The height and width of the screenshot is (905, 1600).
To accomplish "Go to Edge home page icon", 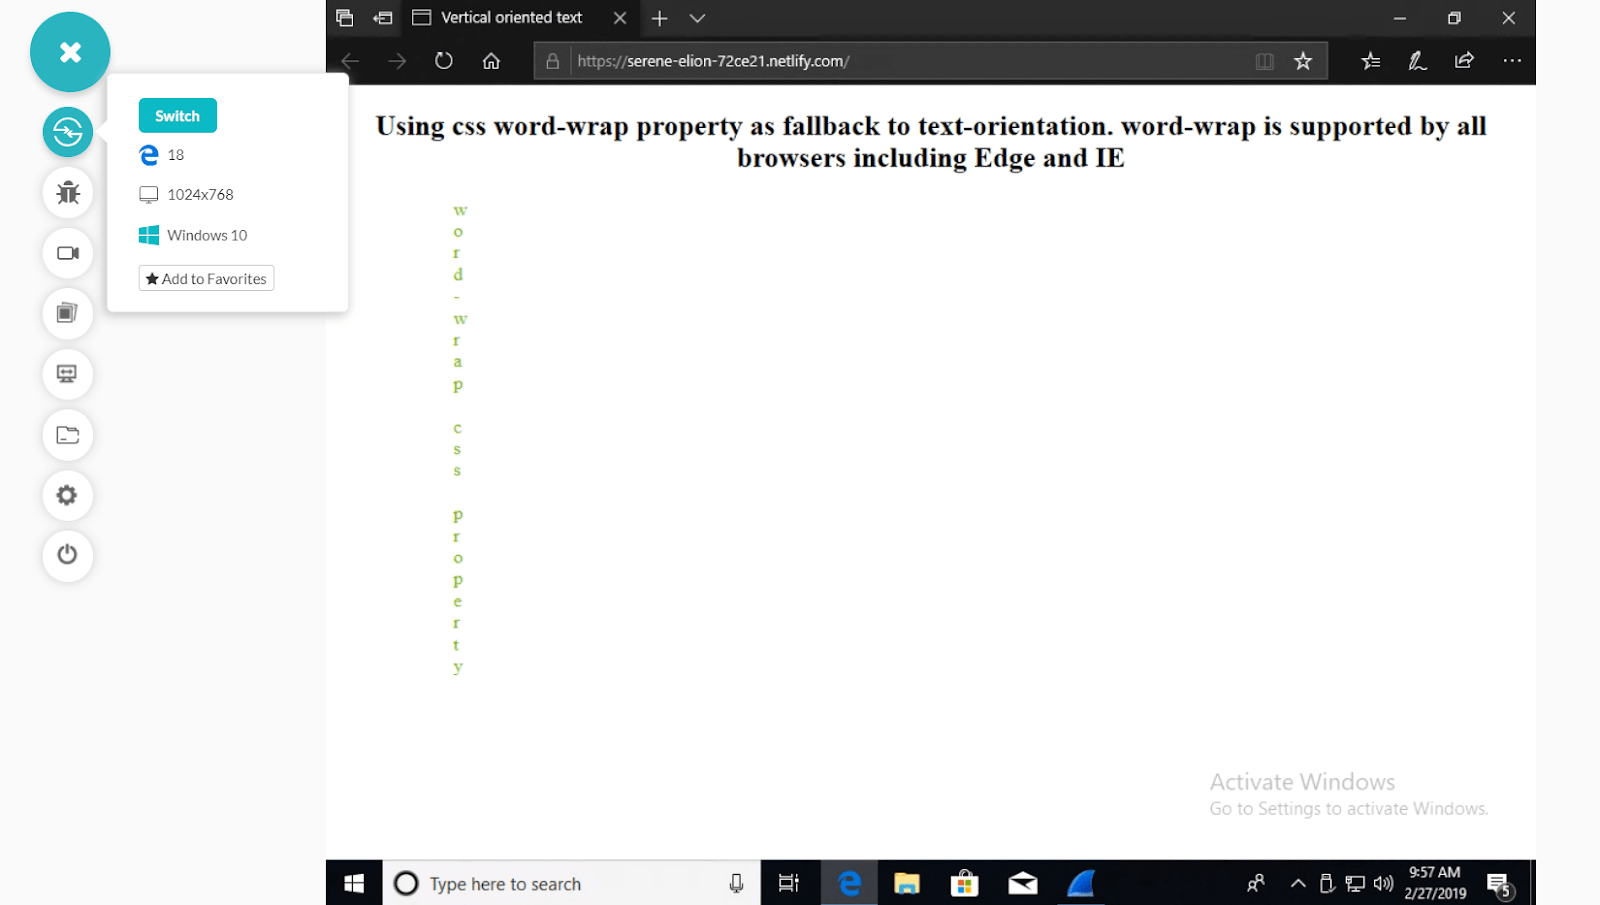I will click(x=490, y=60).
